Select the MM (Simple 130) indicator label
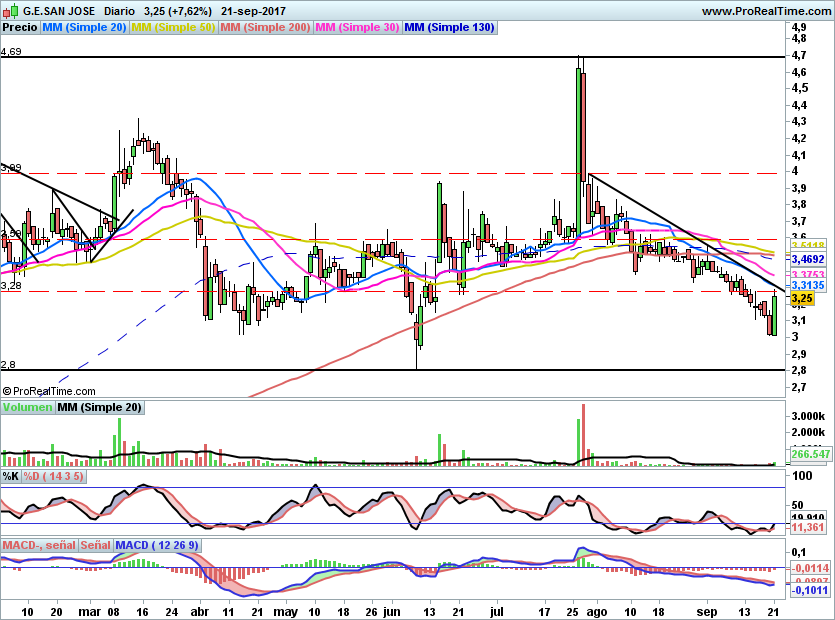Image resolution: width=835 pixels, height=620 pixels. point(449,28)
